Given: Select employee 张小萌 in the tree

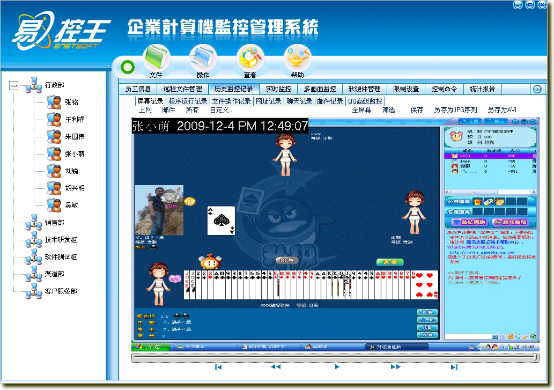Looking at the screenshot, I should (75, 154).
